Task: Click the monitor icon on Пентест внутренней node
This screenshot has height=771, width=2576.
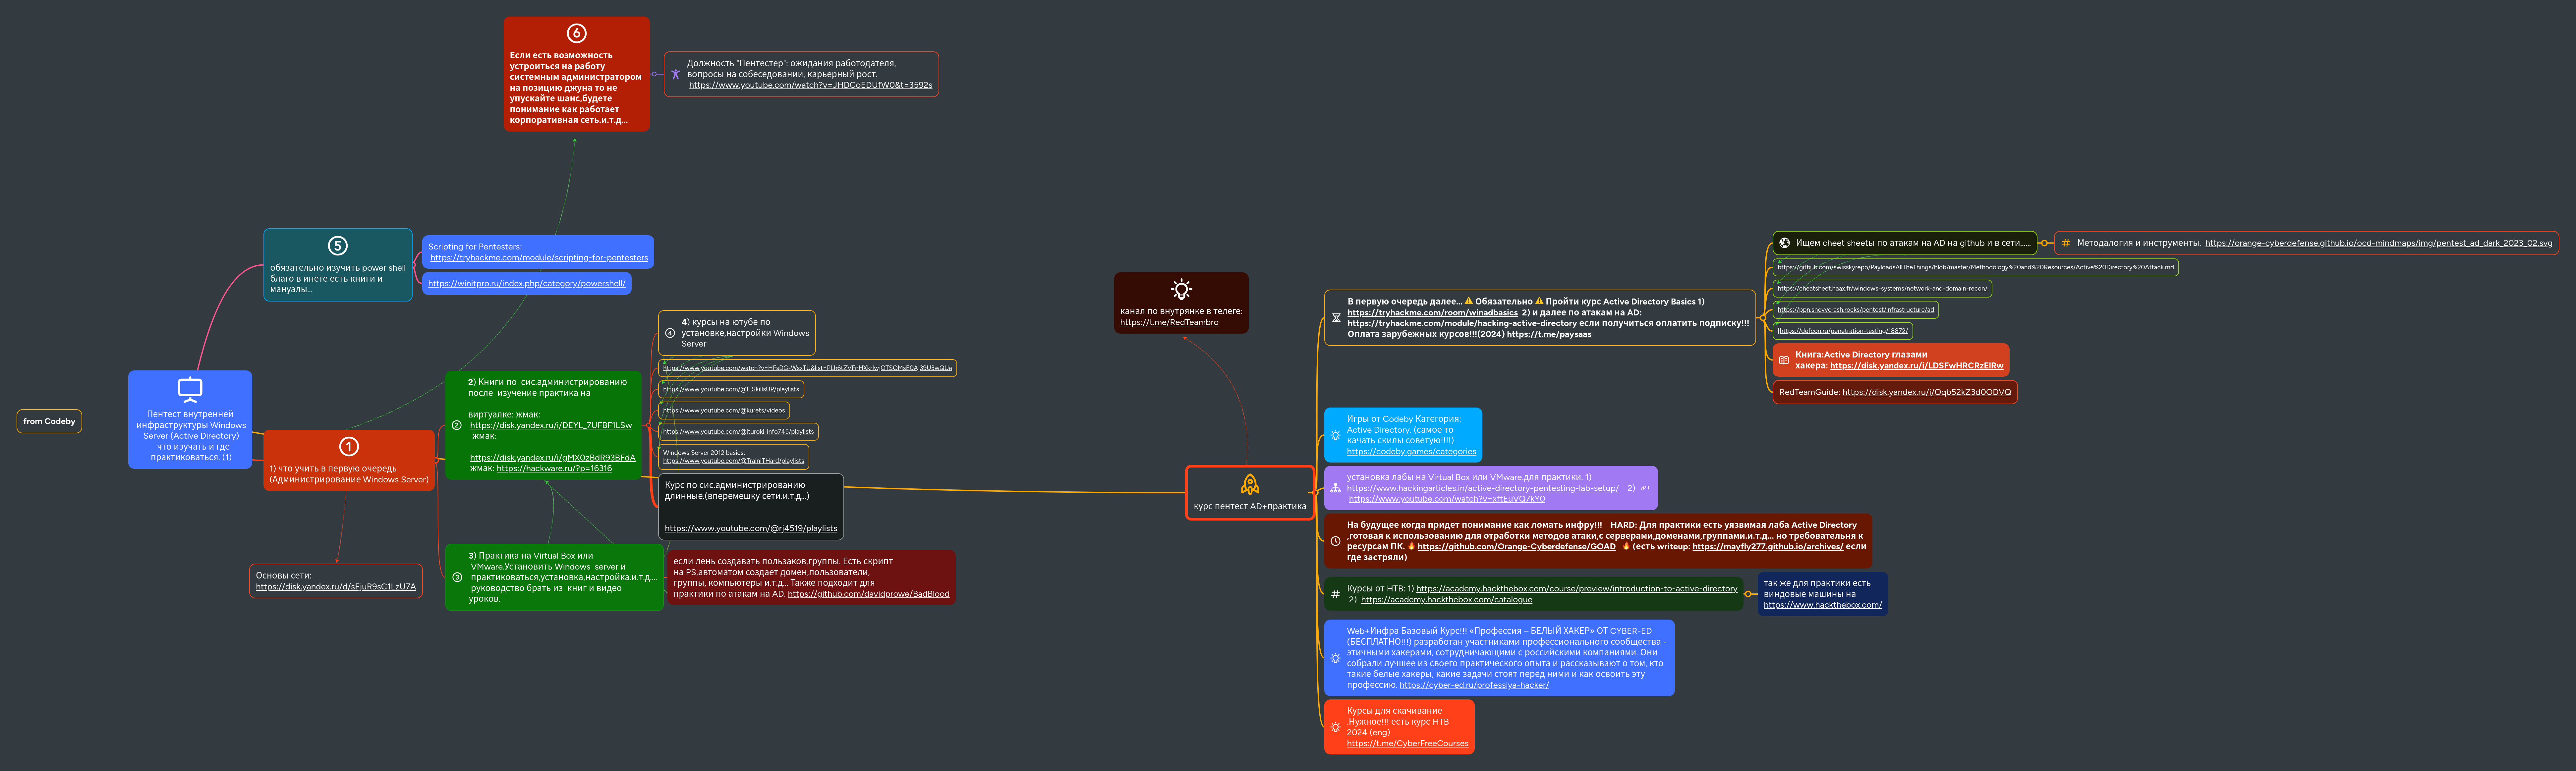Action: (190, 389)
